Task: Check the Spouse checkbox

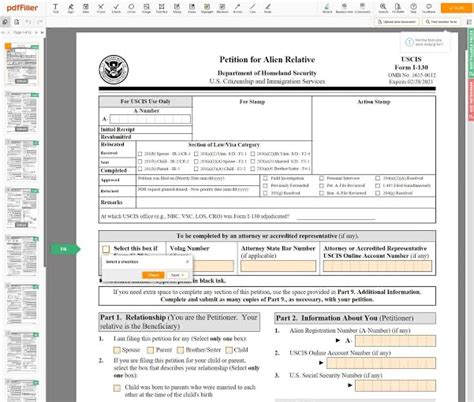Action: [x=117, y=350]
